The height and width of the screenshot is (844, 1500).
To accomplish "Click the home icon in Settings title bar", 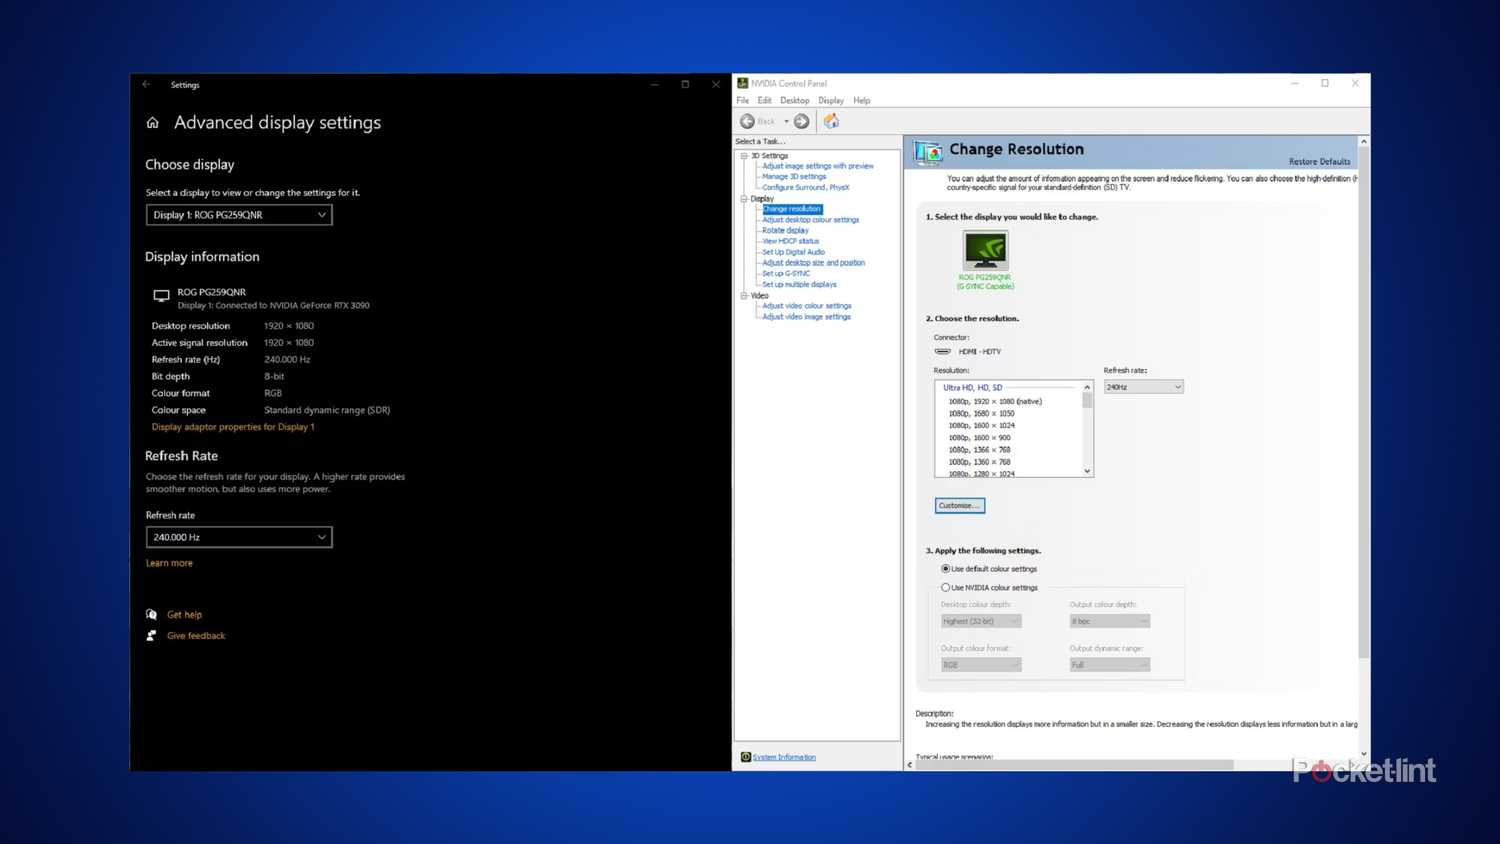I will coord(152,122).
